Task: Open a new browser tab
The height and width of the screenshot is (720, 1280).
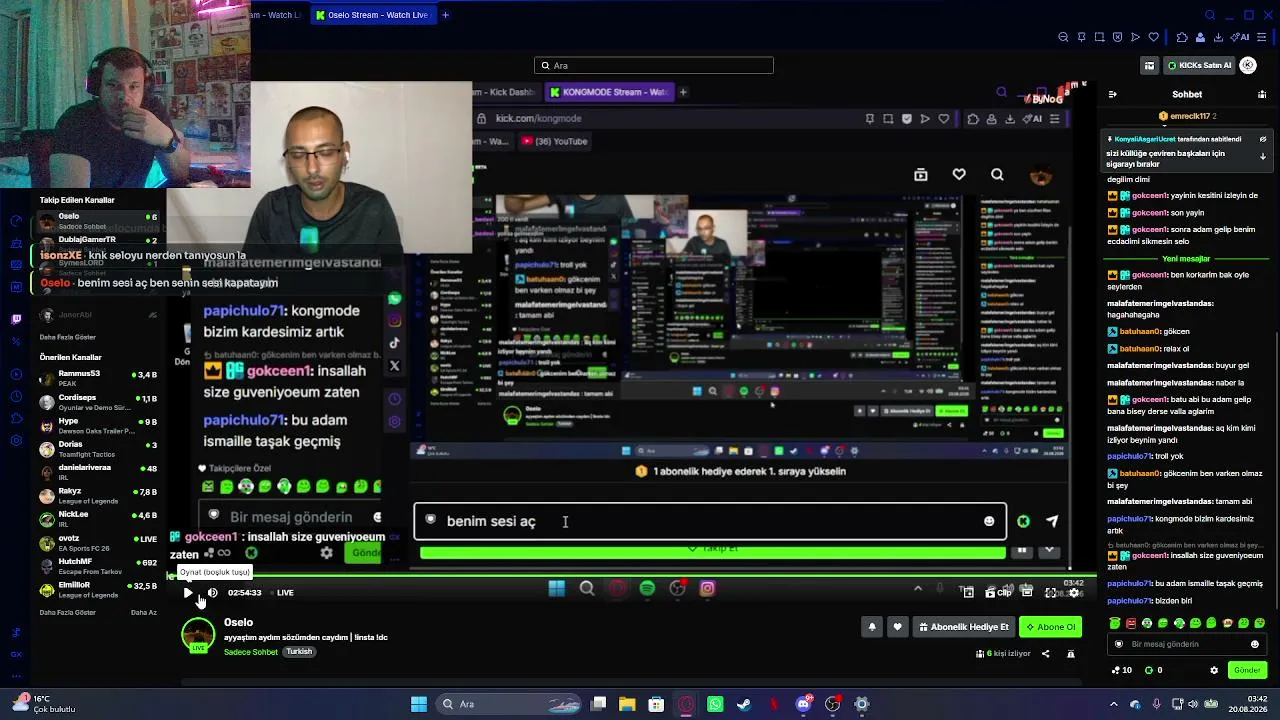Action: tap(446, 15)
